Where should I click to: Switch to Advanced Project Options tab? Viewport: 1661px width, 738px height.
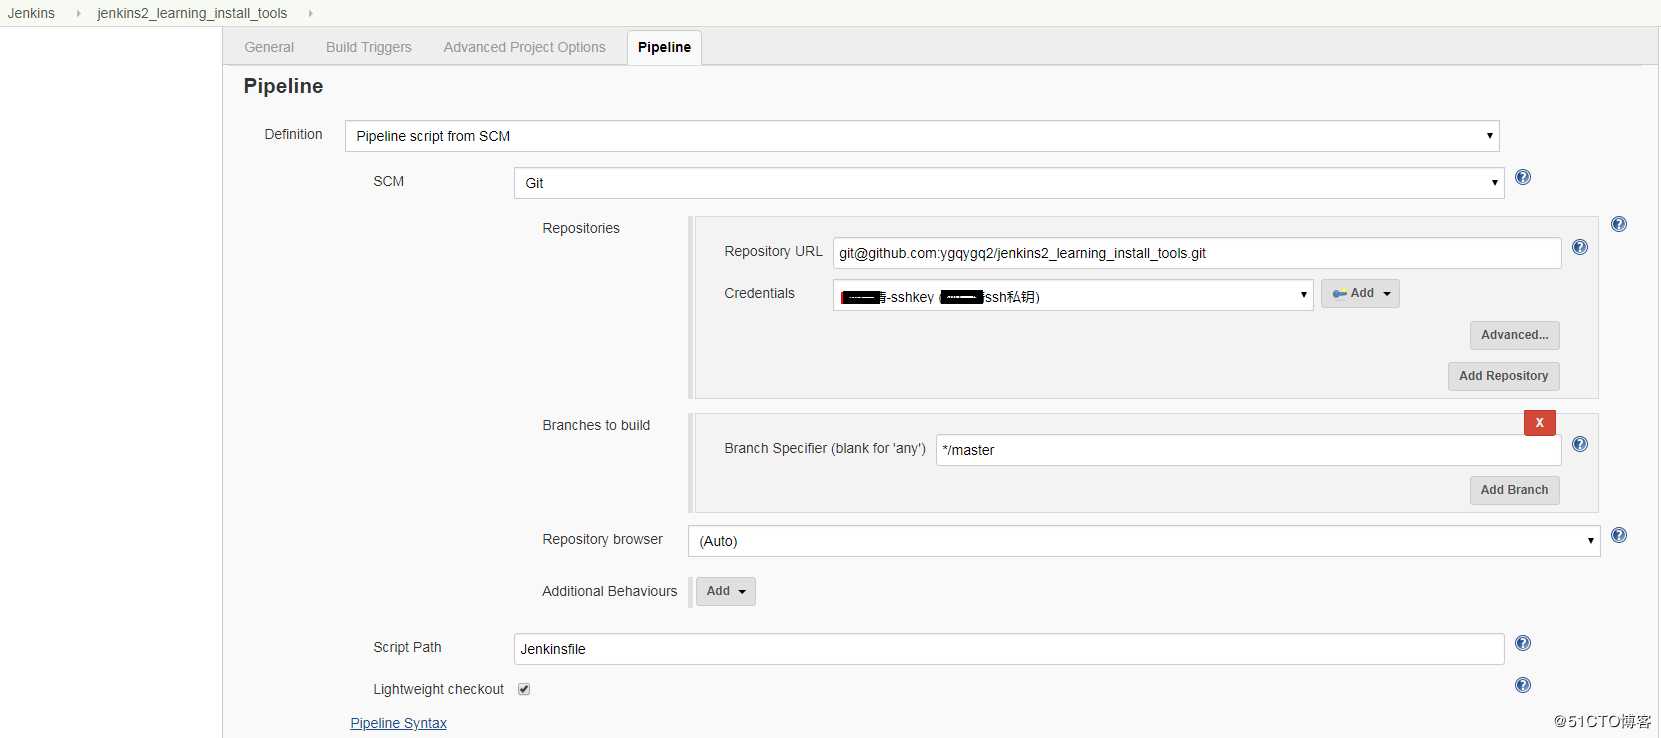(x=524, y=47)
